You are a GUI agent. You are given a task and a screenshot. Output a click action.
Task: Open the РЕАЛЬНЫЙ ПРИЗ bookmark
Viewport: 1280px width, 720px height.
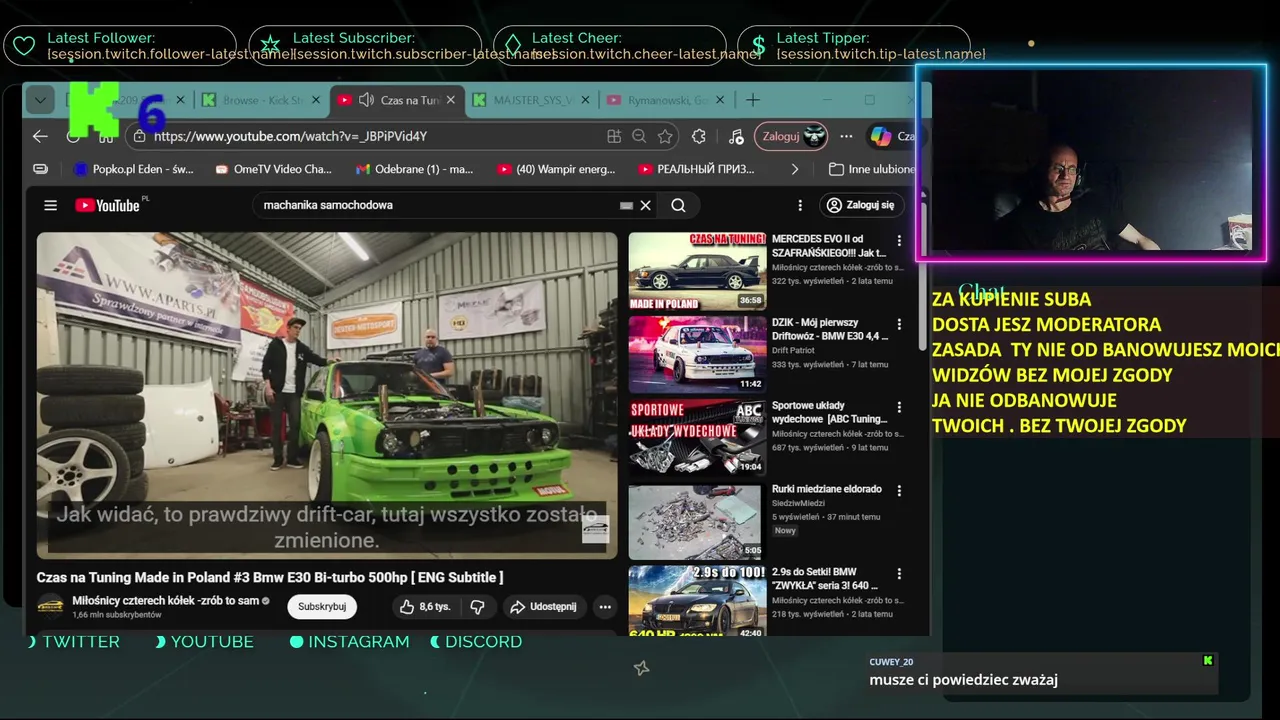[696, 169]
